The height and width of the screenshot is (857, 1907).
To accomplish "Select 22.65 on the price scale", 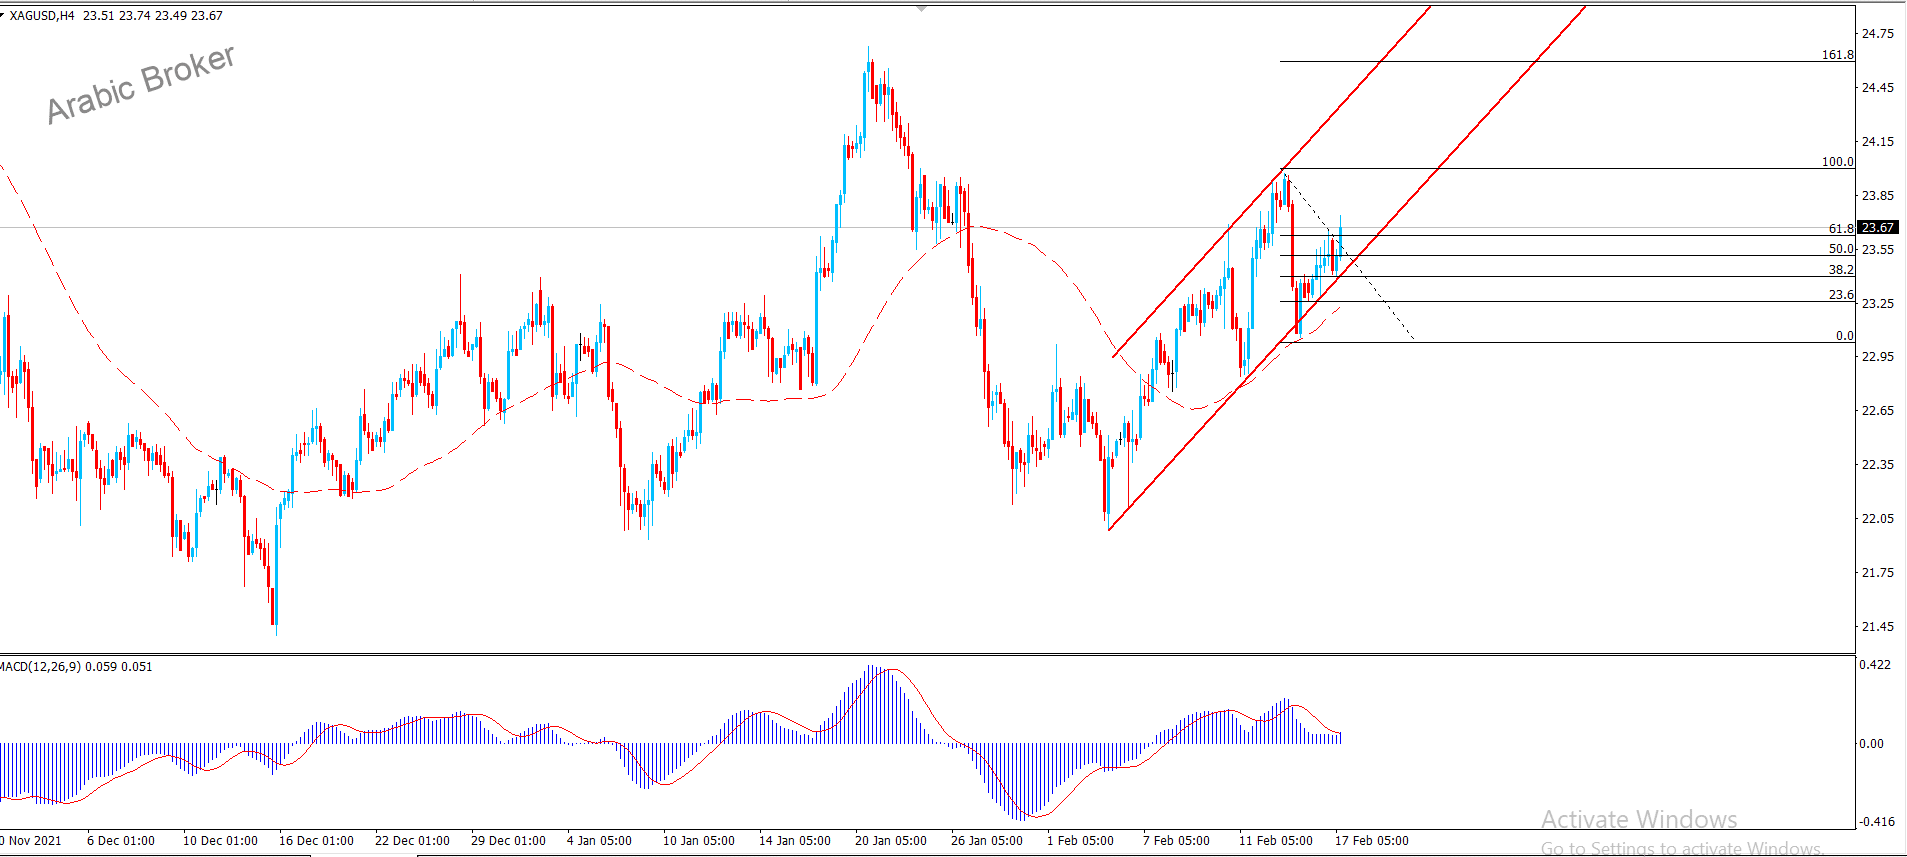I will (x=1877, y=411).
